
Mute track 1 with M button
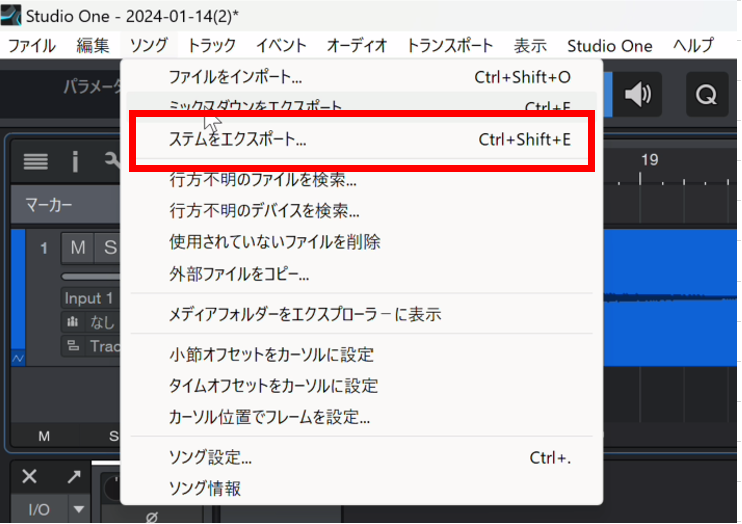coord(78,247)
